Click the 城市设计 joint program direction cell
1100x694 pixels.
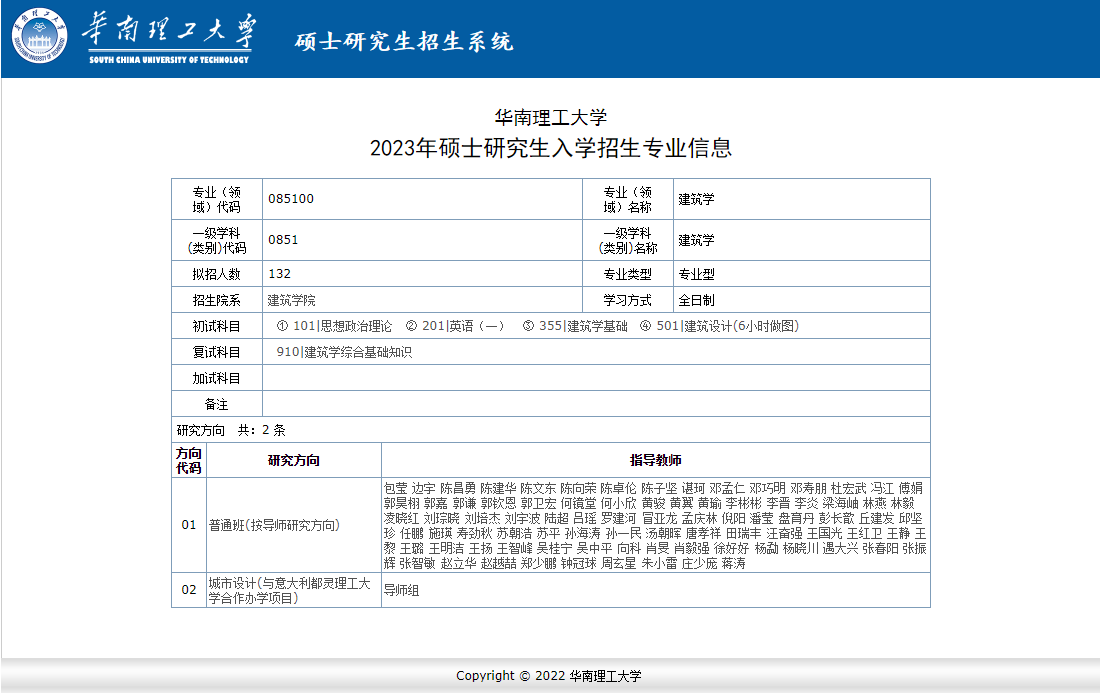pos(294,590)
